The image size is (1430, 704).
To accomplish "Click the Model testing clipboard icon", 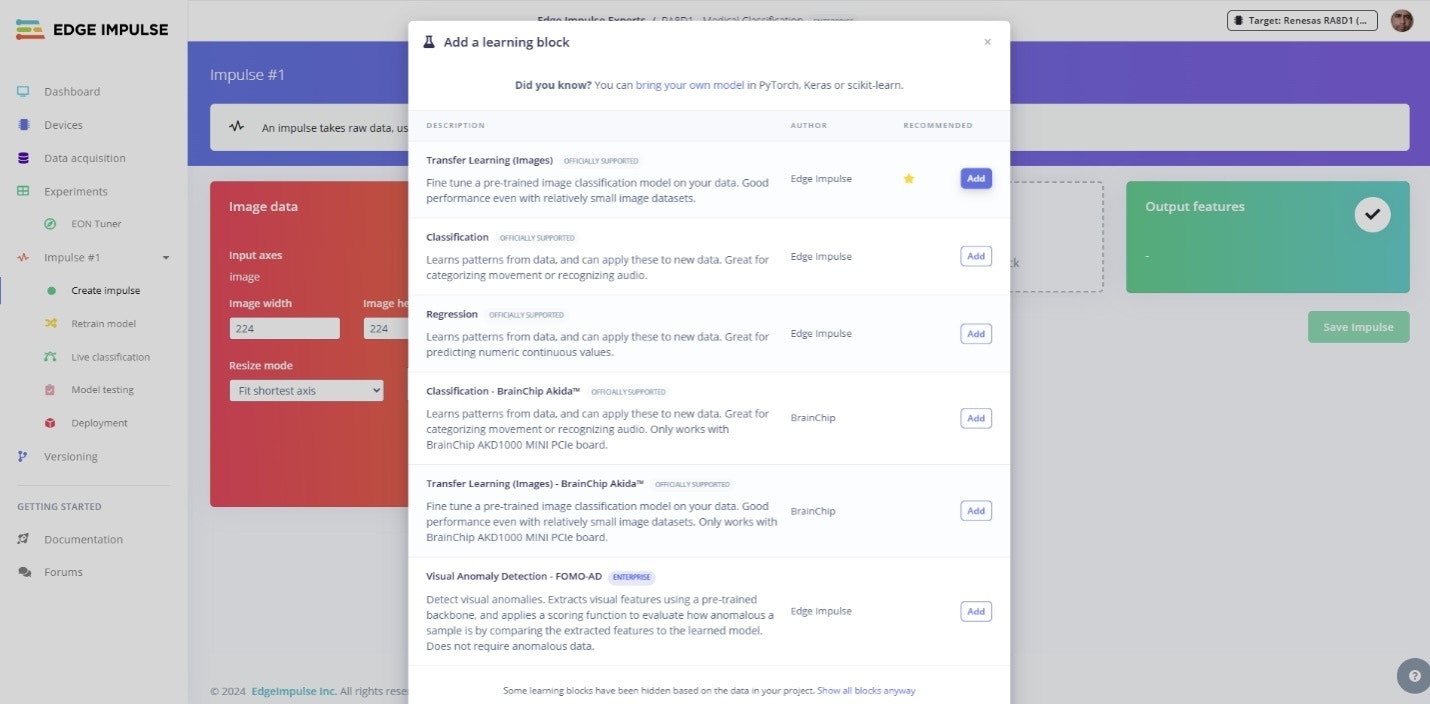I will pos(50,390).
